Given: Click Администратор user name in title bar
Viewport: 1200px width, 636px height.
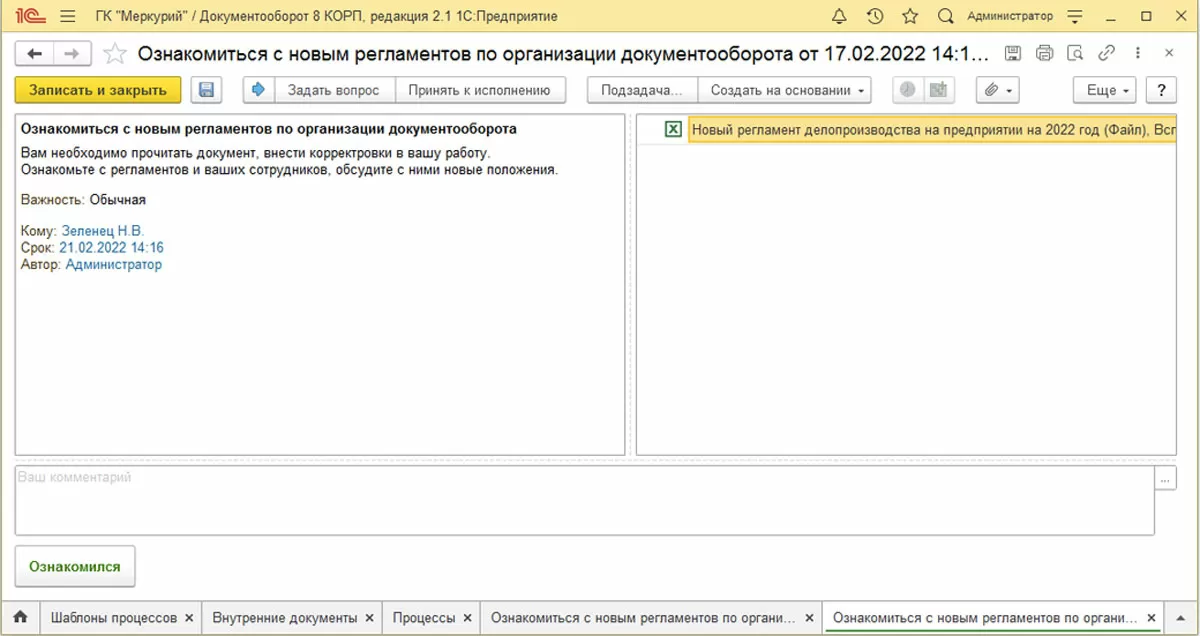Looking at the screenshot, I should point(1010,16).
